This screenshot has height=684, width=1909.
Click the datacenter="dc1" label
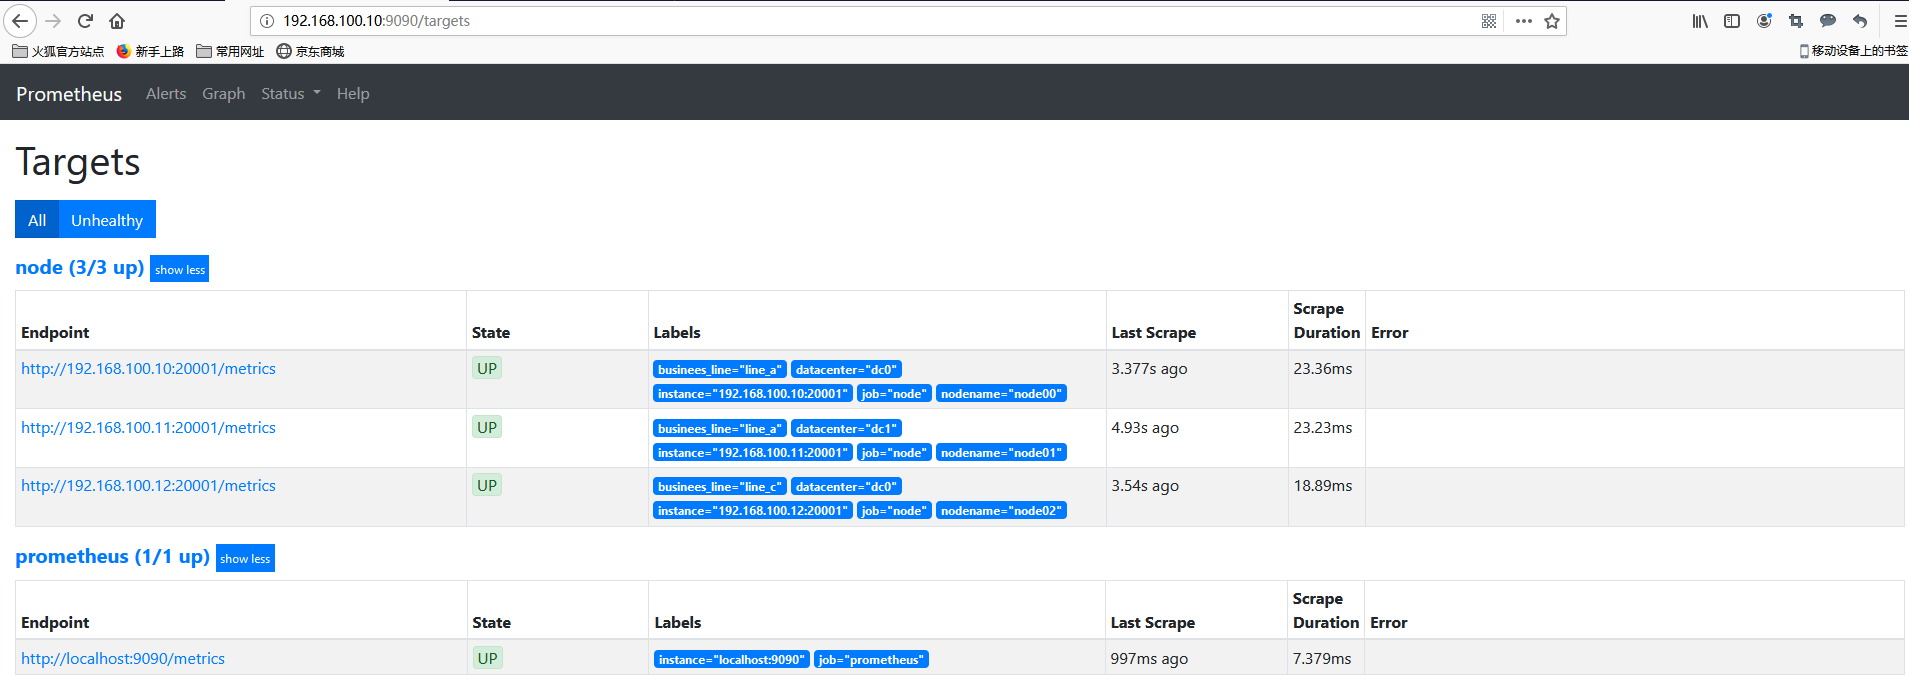(846, 429)
